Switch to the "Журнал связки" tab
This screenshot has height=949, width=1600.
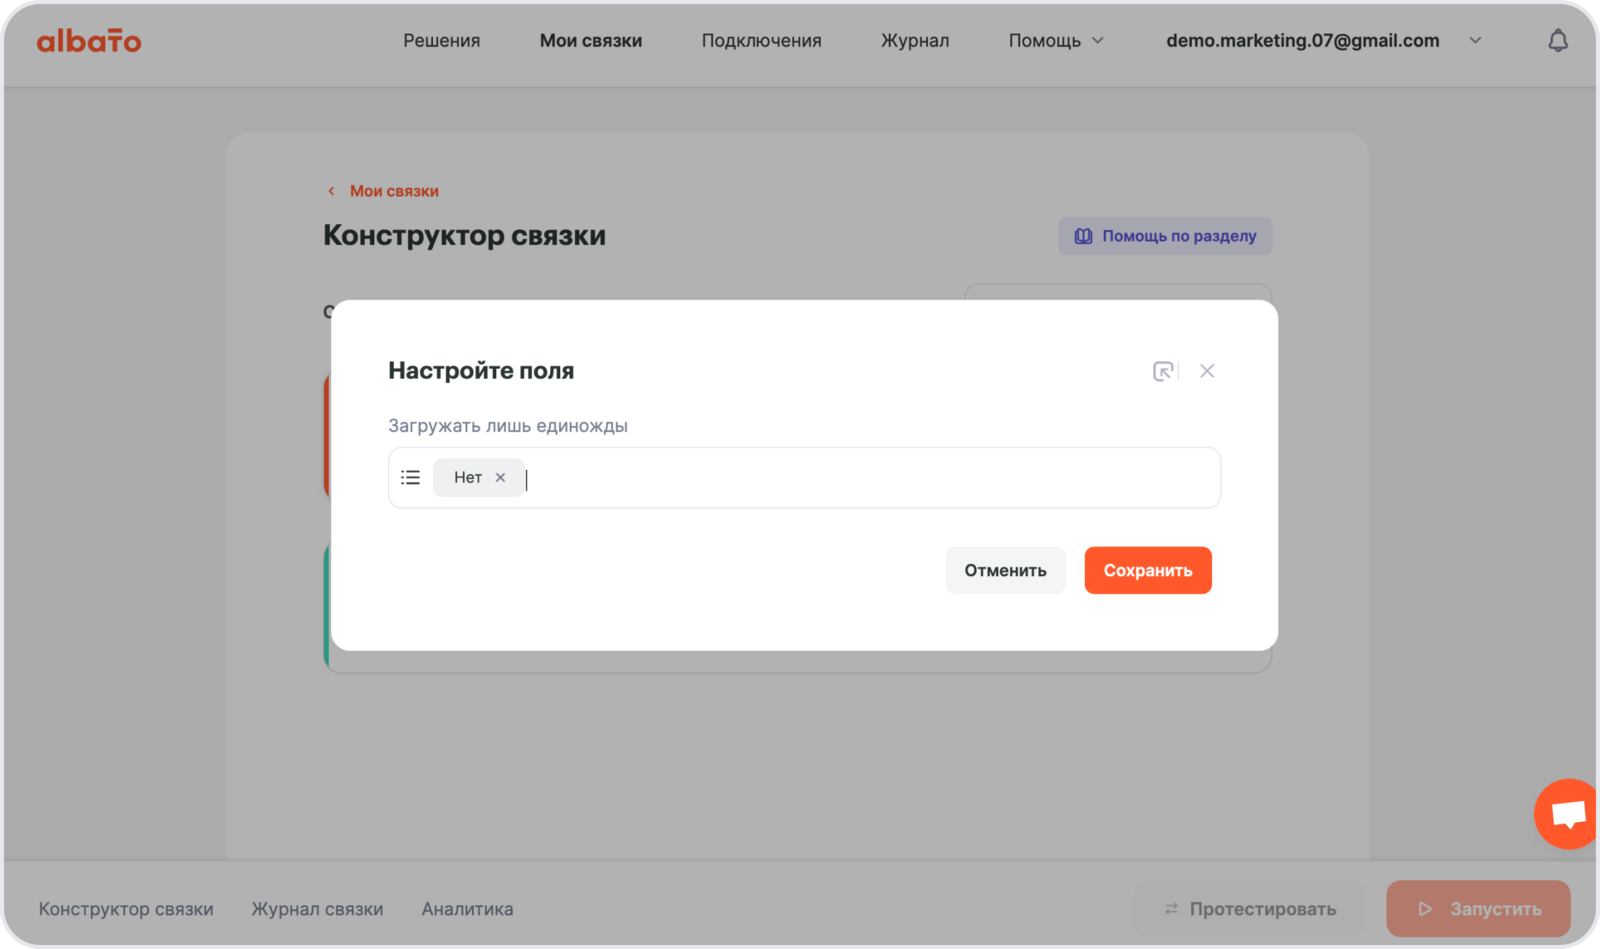[317, 909]
